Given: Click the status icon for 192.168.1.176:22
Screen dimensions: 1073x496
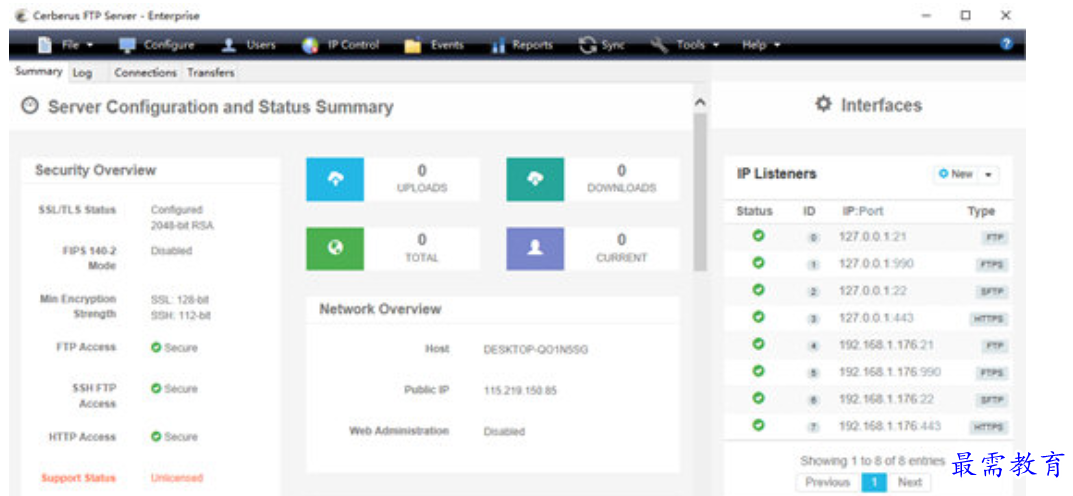Looking at the screenshot, I should pos(758,398).
